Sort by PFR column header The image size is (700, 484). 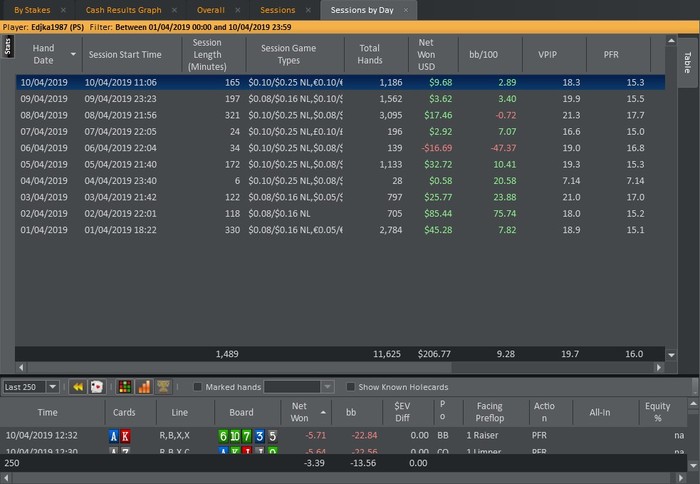click(x=611, y=54)
